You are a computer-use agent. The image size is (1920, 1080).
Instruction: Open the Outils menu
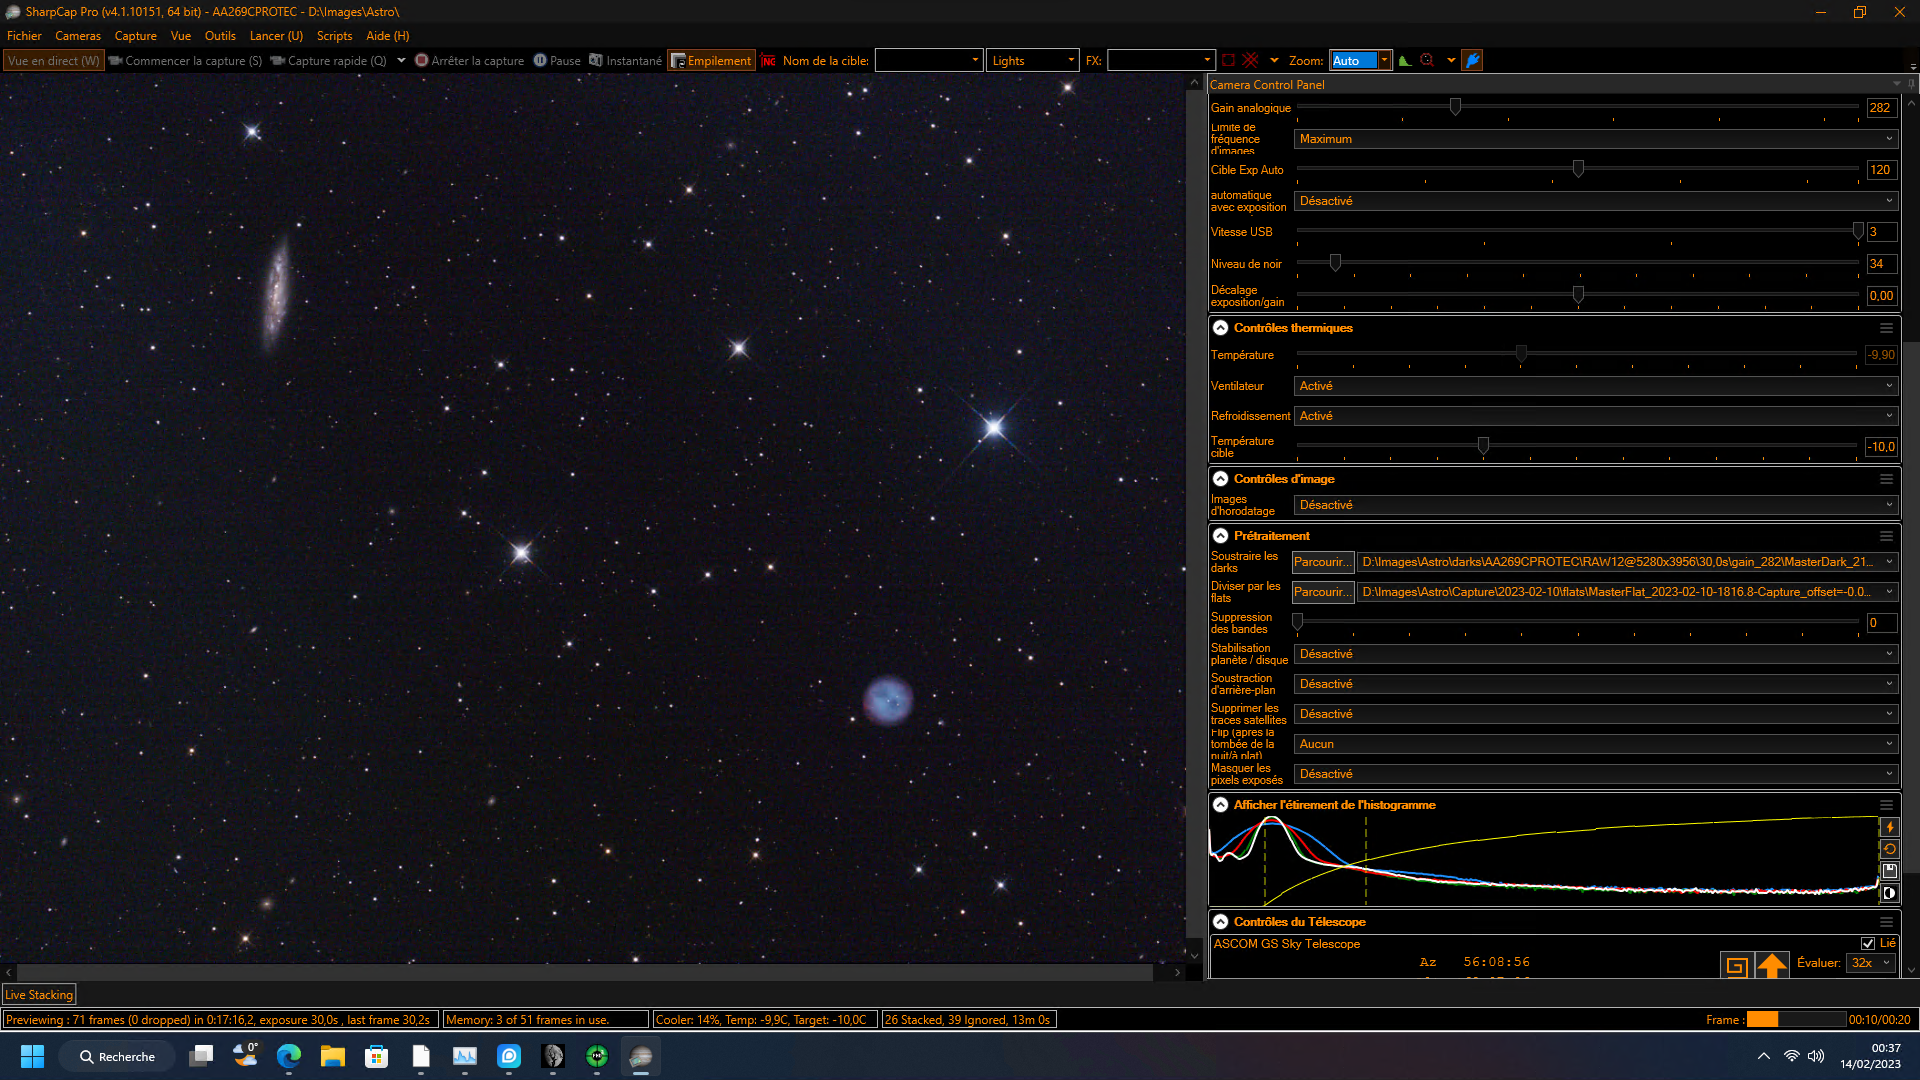(x=220, y=36)
